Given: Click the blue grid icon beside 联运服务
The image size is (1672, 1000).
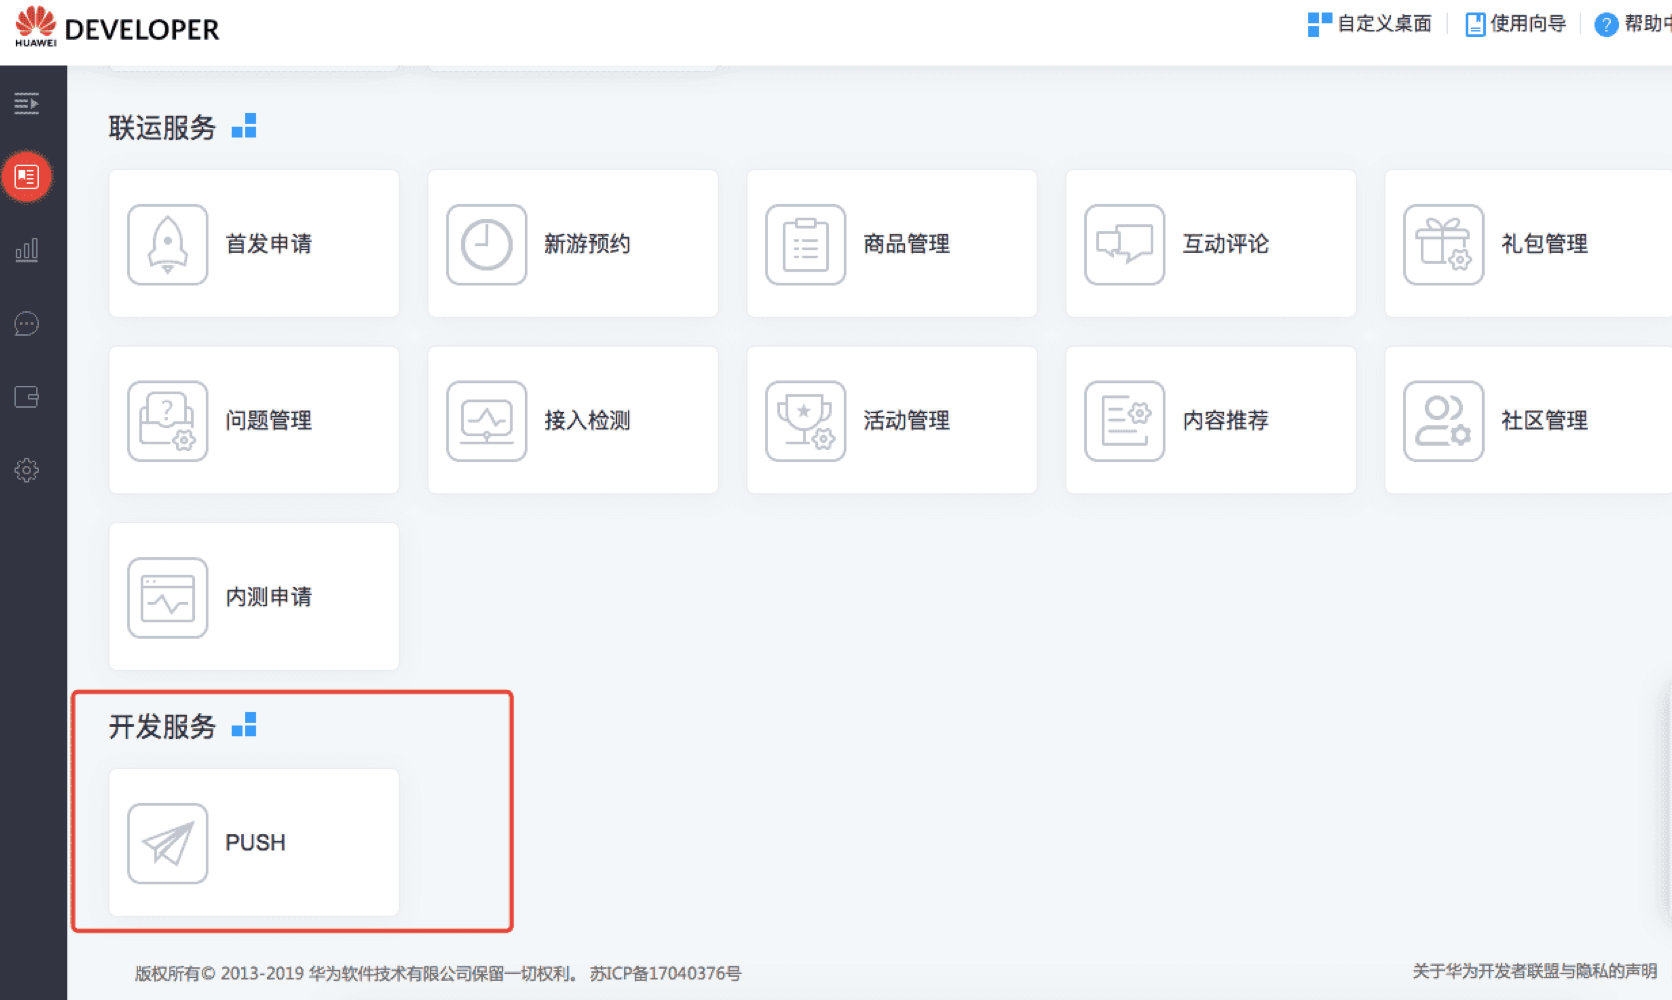Looking at the screenshot, I should pyautogui.click(x=244, y=126).
